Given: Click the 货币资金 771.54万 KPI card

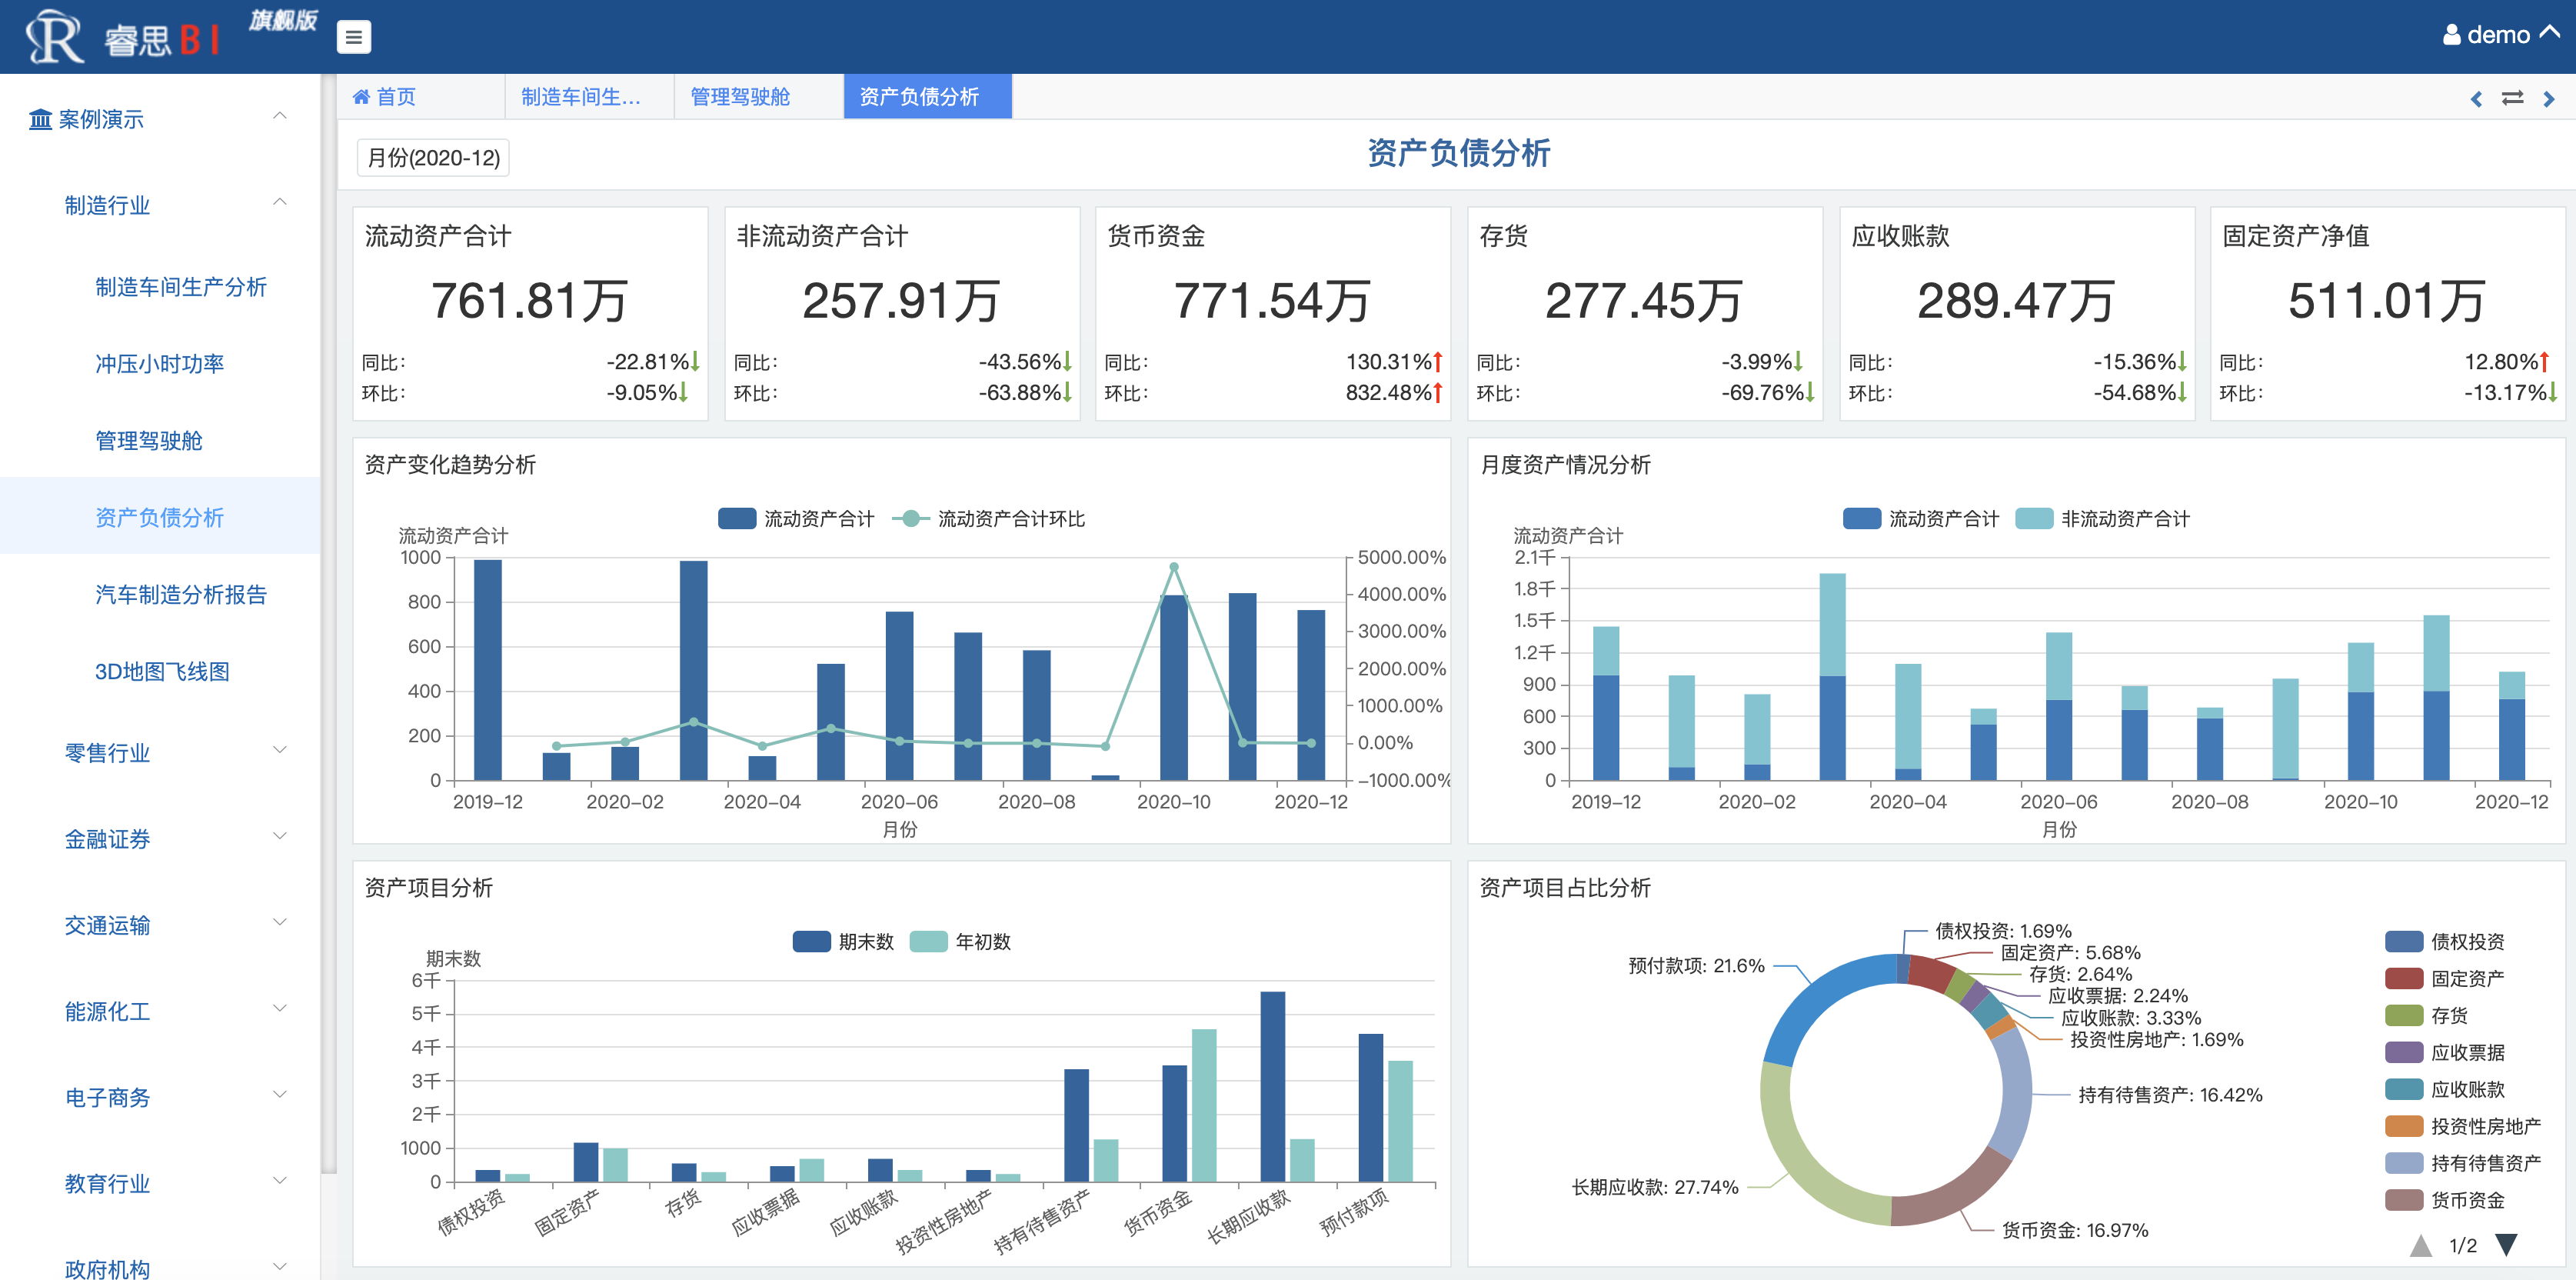Looking at the screenshot, I should click(x=1272, y=314).
